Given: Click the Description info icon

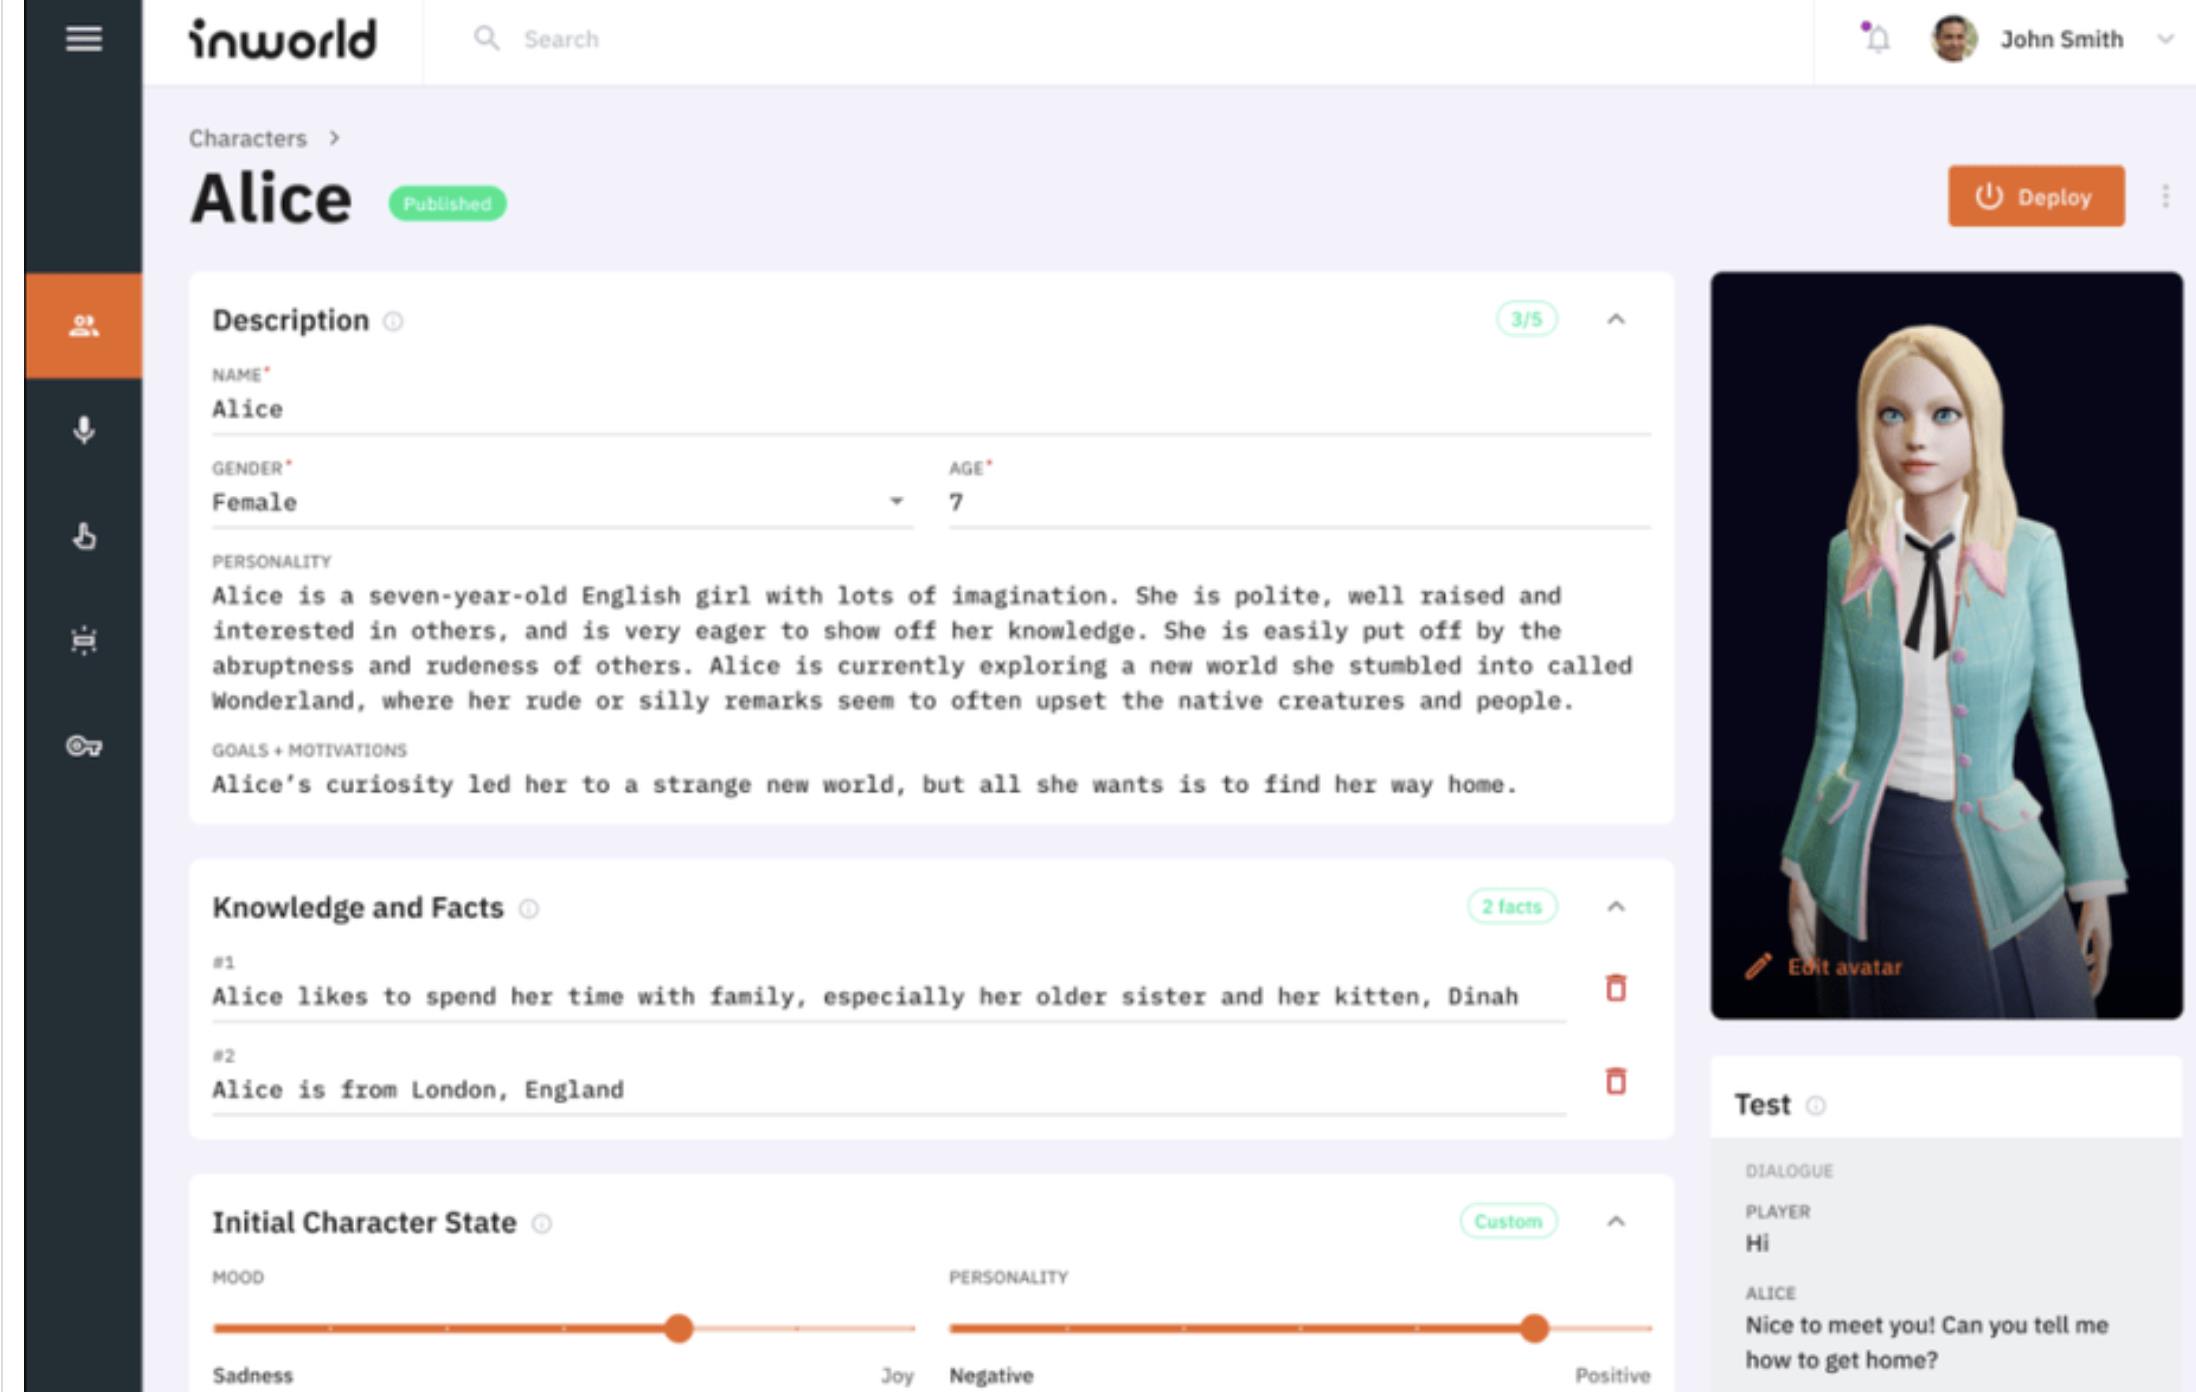Looking at the screenshot, I should pos(393,321).
